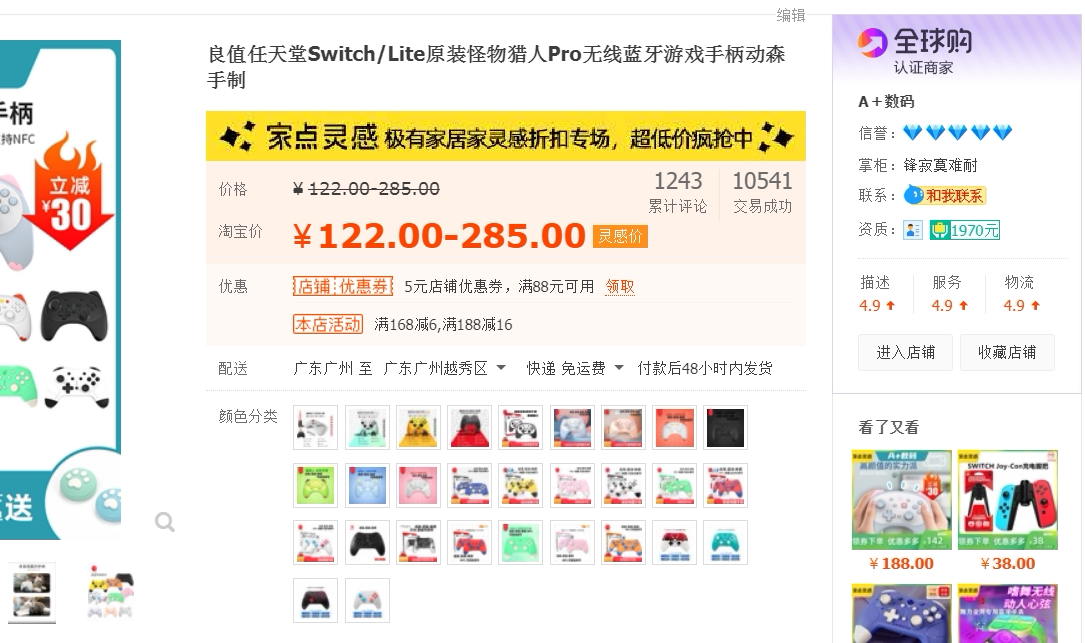Click the 店铺优惠券 coupon tag
Image resolution: width=1085 pixels, height=643 pixels.
click(x=343, y=286)
